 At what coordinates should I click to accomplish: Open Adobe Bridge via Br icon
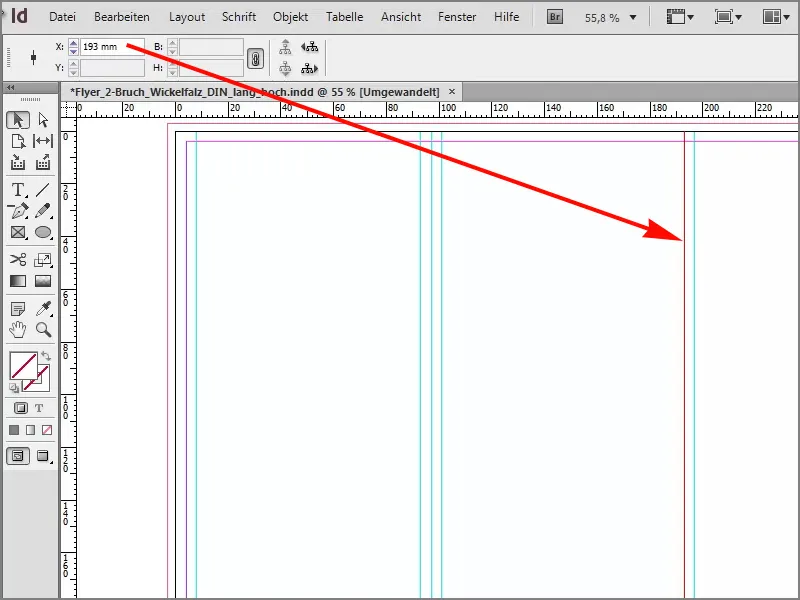(x=555, y=17)
